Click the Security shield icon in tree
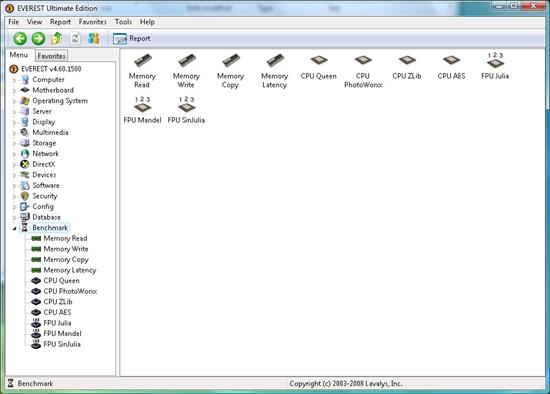 coord(25,196)
